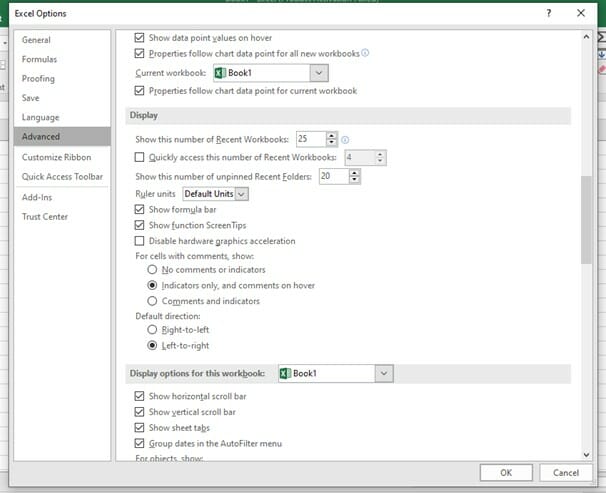Screen dimensions: 606x493
Task: Open the Ruler units Default Units dropdown
Action: (x=241, y=194)
